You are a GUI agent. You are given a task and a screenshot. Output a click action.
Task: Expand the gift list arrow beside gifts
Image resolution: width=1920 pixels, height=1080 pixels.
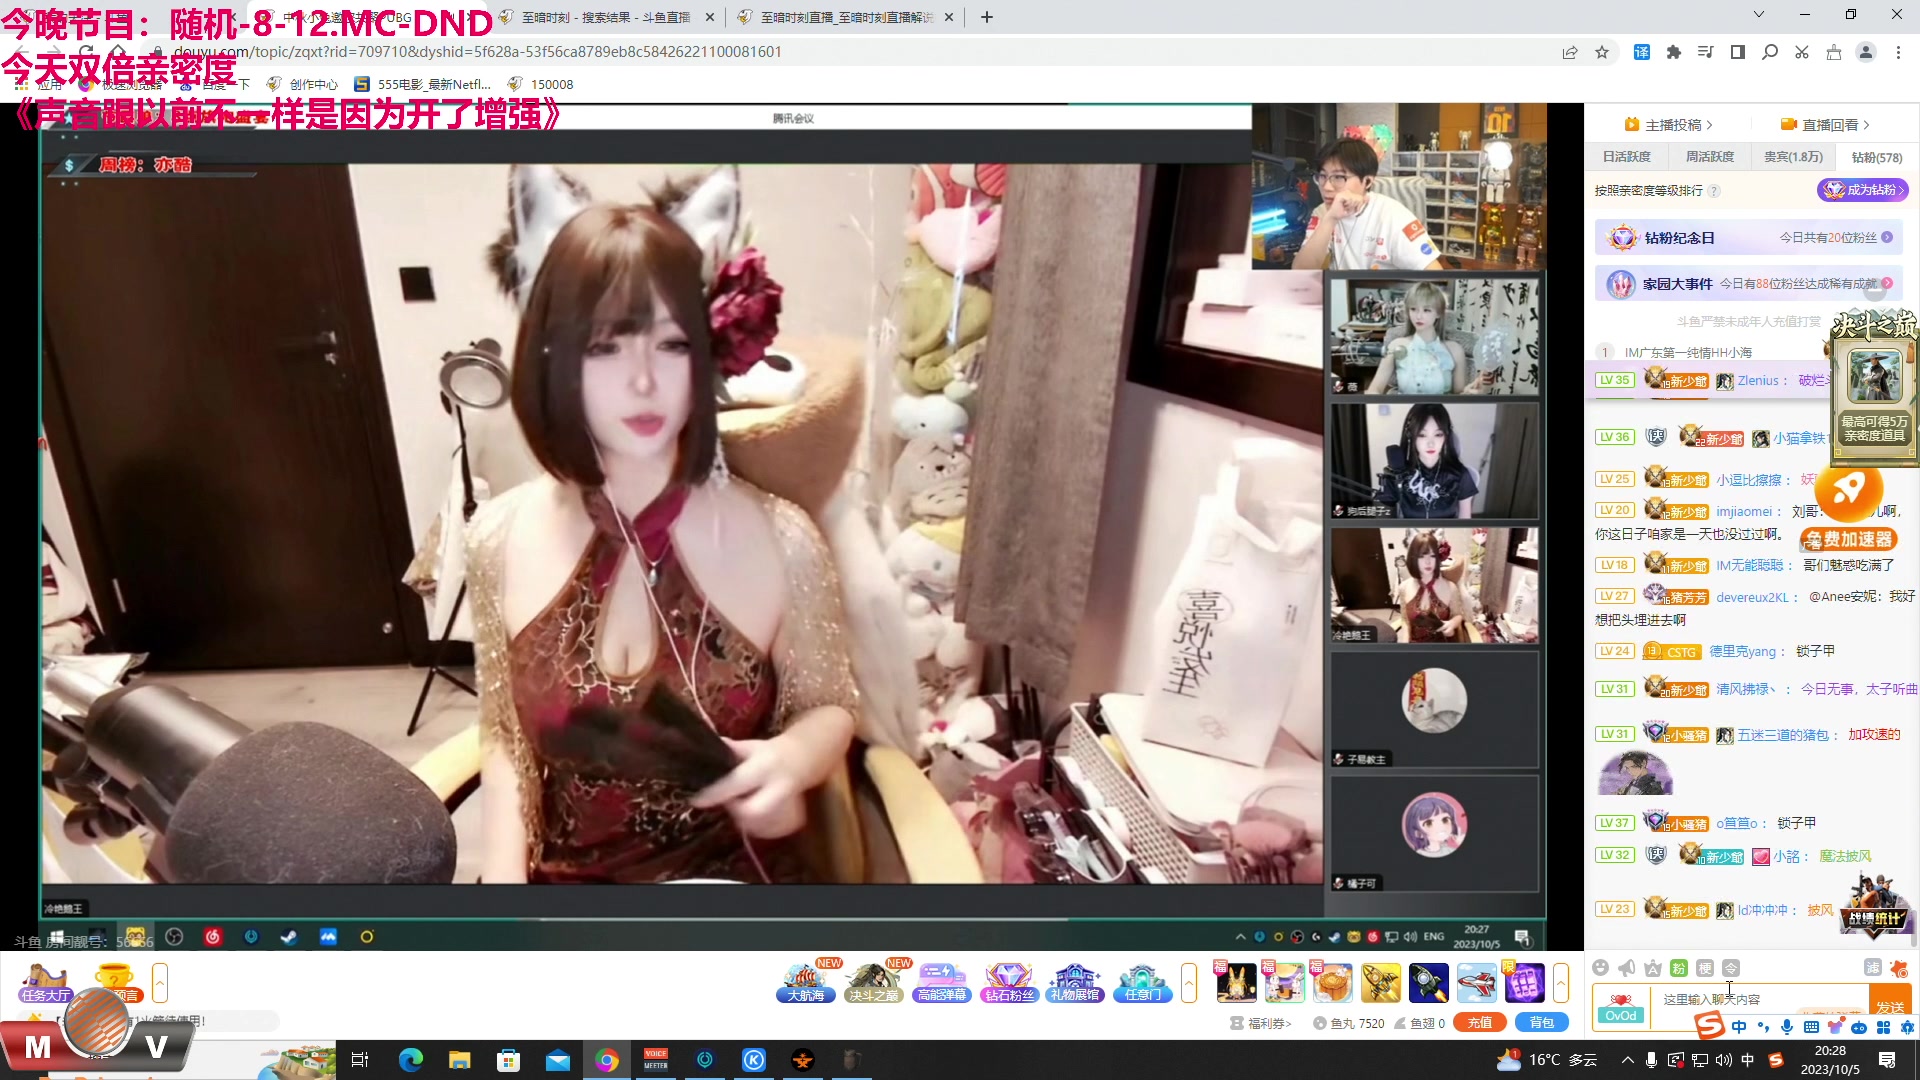1561,983
